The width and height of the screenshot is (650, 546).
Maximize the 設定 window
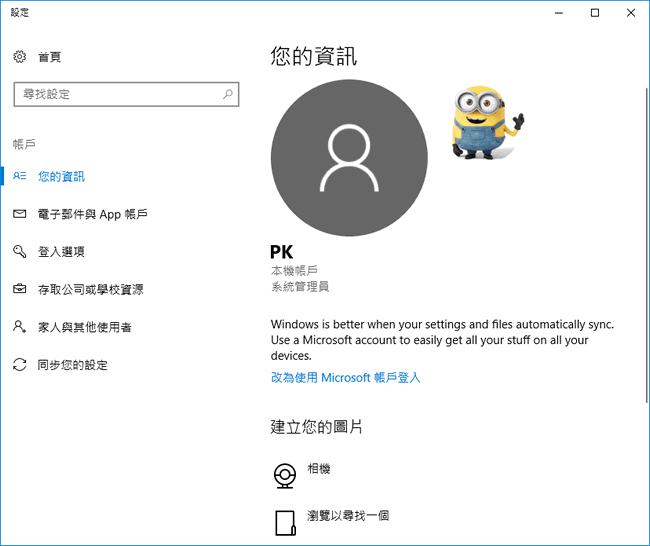click(595, 13)
